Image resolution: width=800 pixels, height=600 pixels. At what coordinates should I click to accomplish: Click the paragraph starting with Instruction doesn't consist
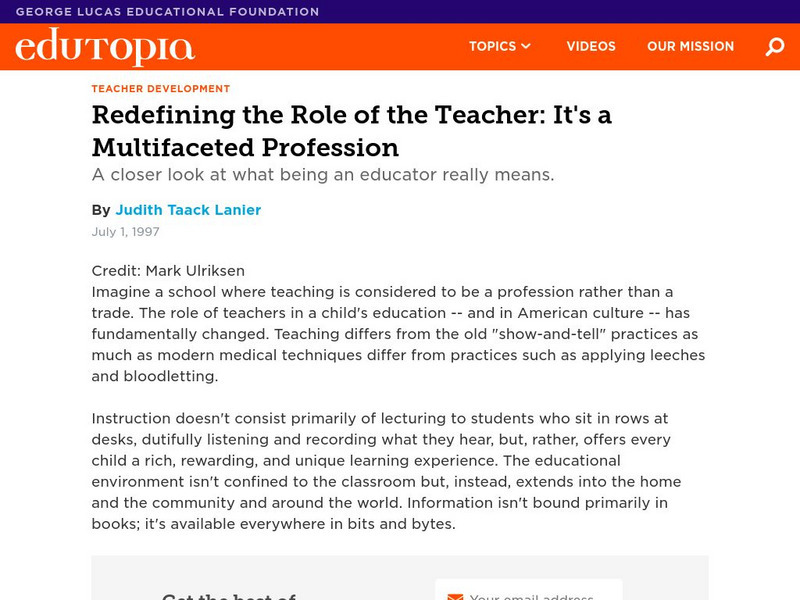point(386,471)
